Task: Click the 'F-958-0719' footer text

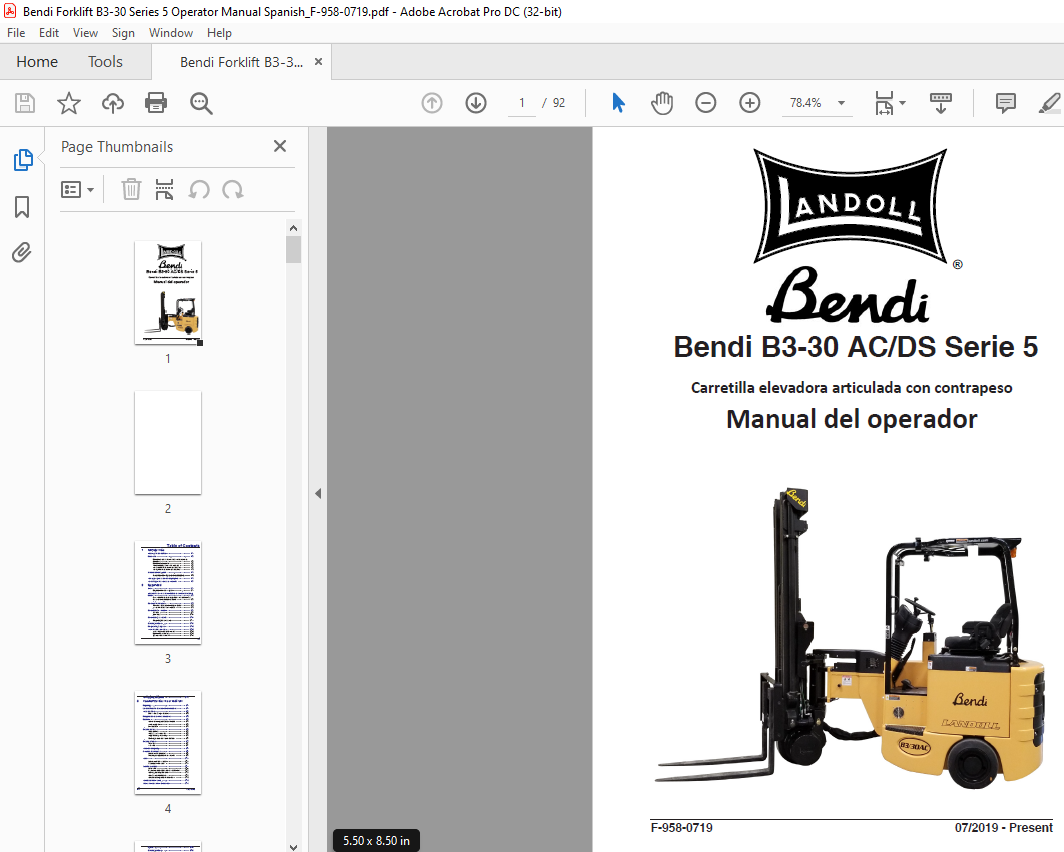Action: (681, 828)
